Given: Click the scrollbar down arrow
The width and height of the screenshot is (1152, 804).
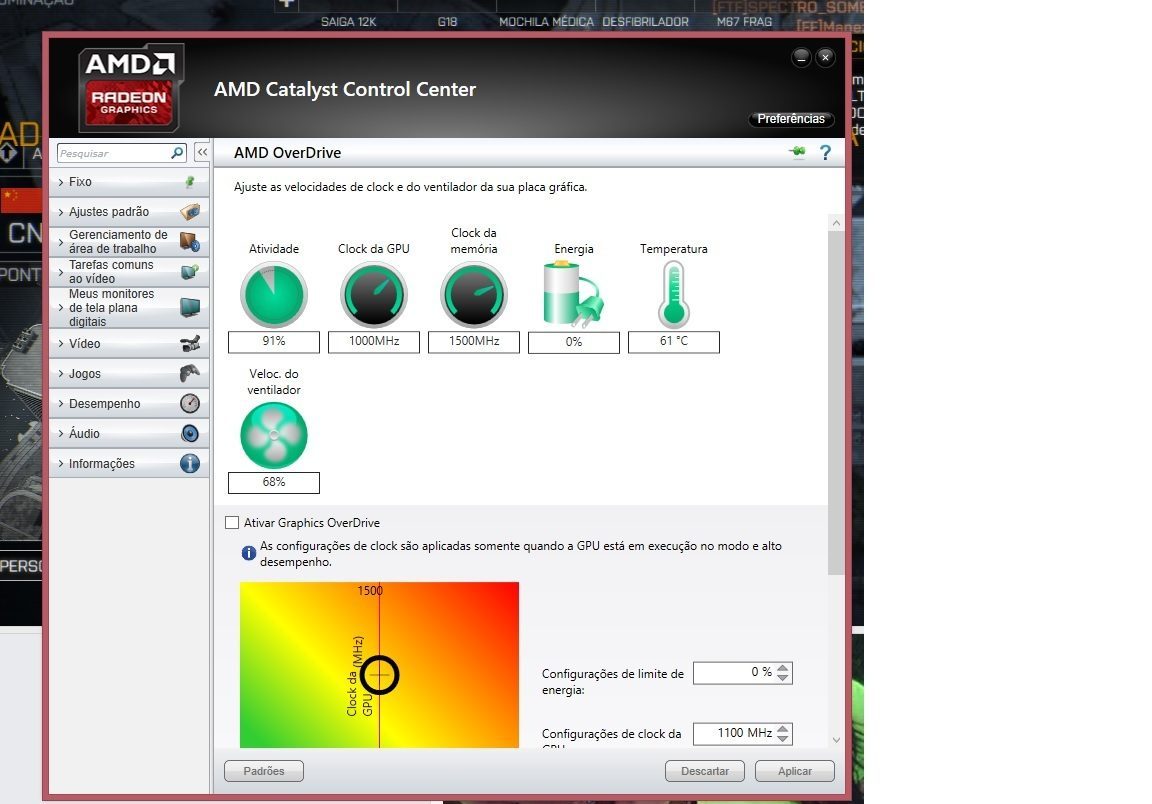Looking at the screenshot, I should (x=836, y=740).
